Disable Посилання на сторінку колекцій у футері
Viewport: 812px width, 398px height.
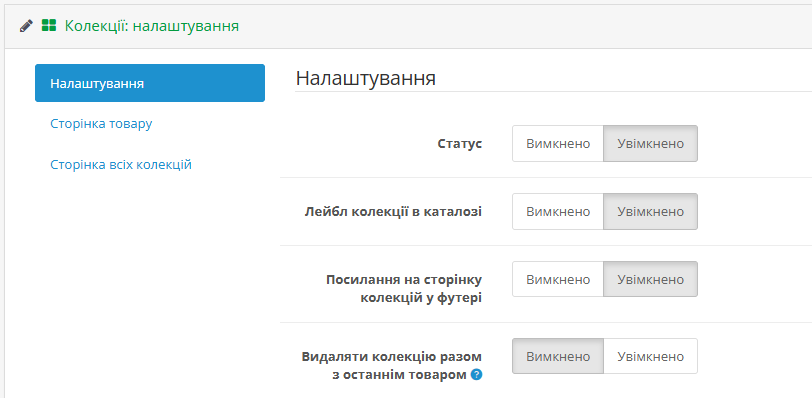pos(558,279)
